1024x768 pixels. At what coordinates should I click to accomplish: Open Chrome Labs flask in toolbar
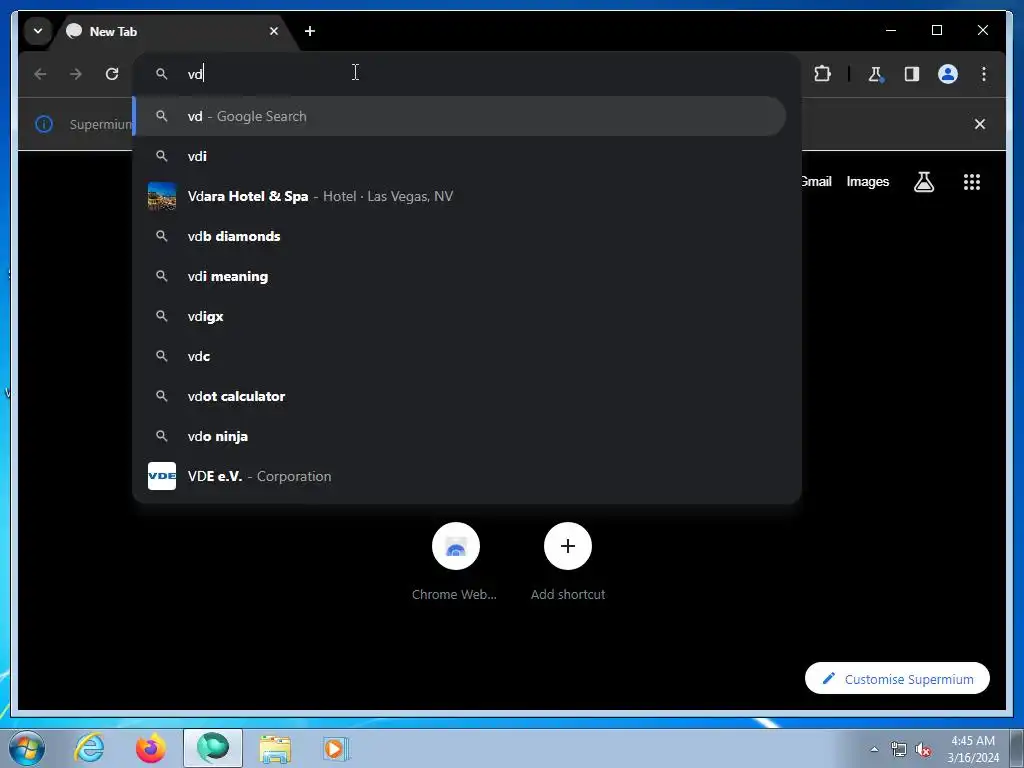[875, 74]
